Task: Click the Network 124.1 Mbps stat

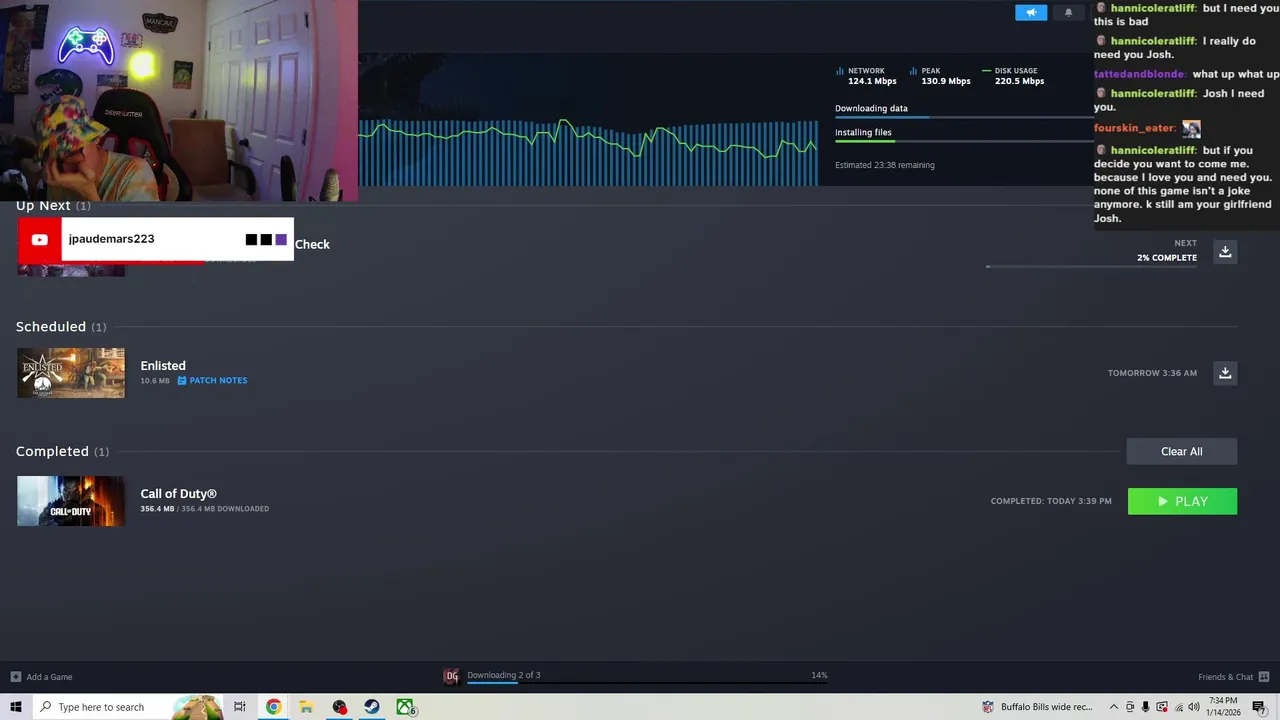Action: click(866, 76)
